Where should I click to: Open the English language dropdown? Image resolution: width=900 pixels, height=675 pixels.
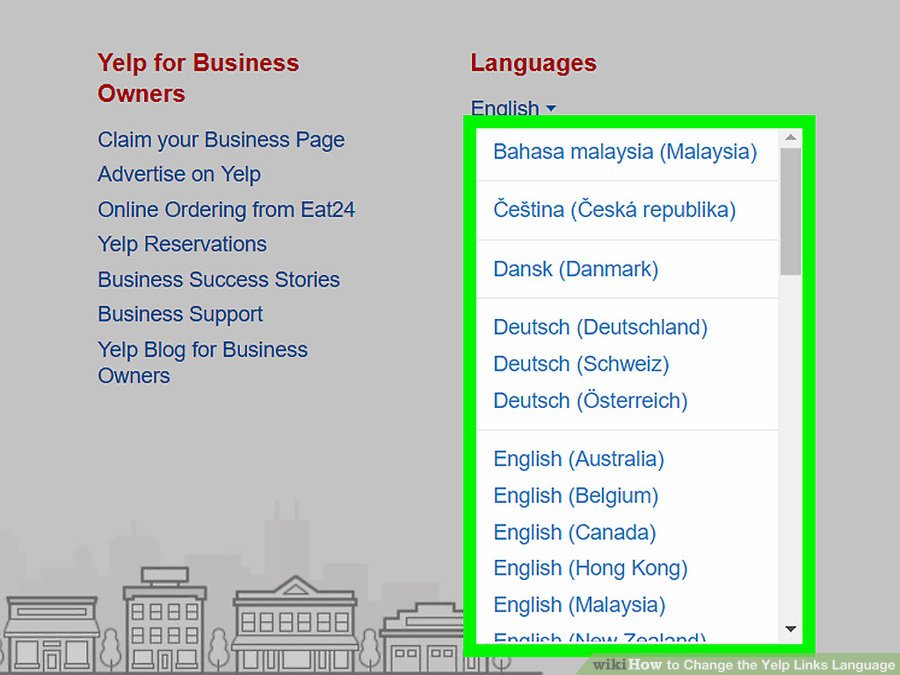pos(513,108)
